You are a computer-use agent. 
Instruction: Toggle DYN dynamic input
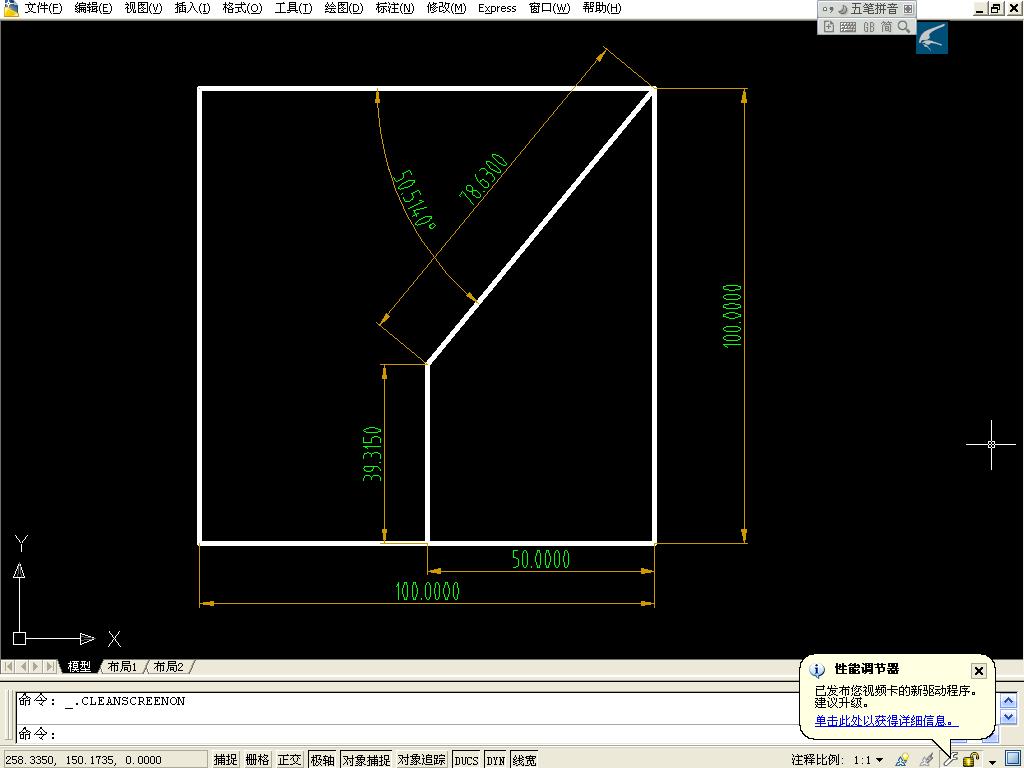tap(496, 760)
